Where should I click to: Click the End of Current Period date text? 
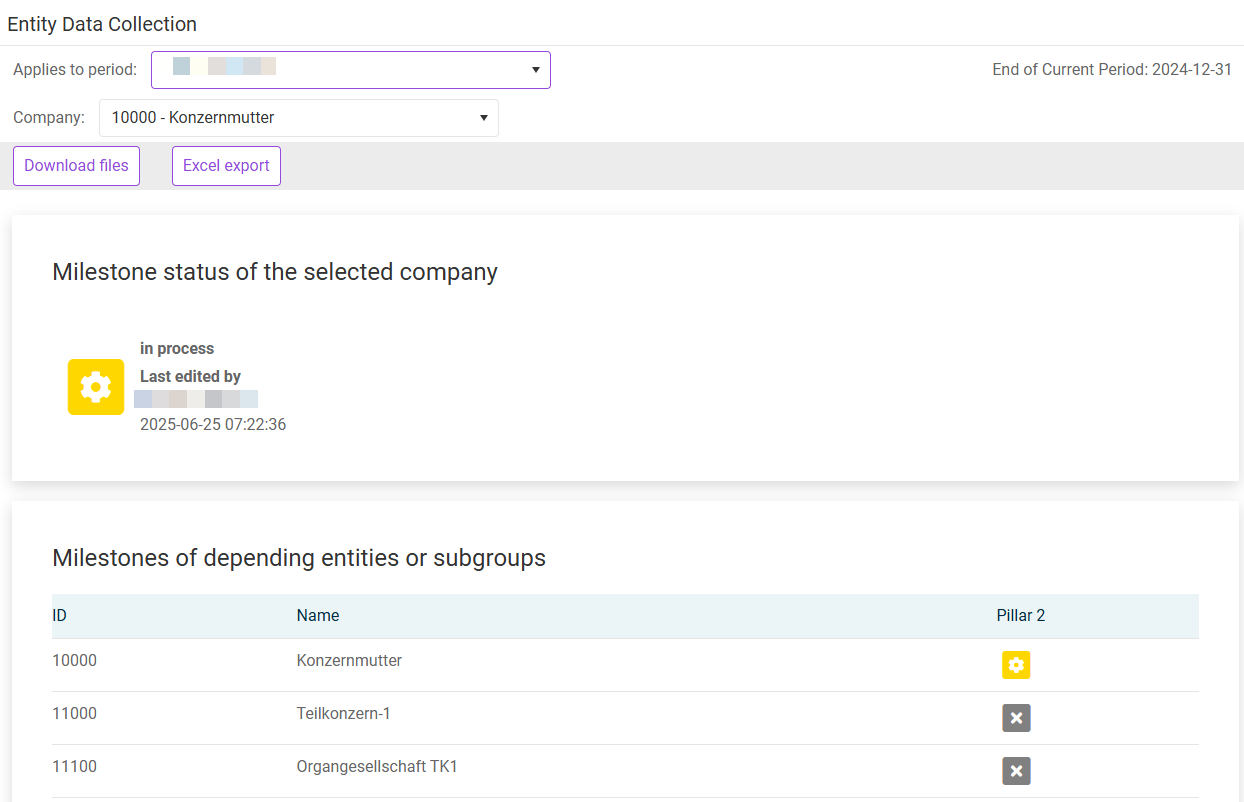1112,70
